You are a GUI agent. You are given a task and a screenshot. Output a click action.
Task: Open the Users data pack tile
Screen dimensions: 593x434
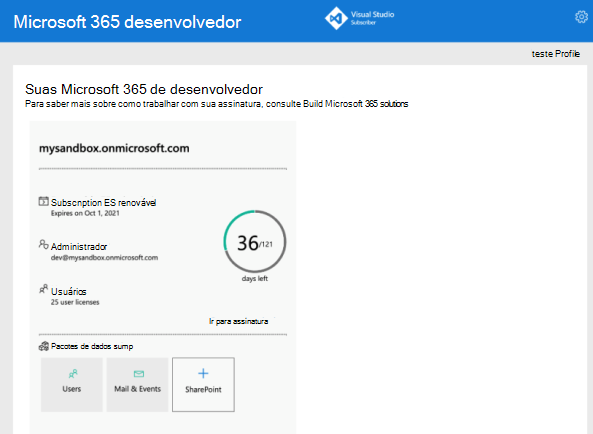(x=72, y=384)
